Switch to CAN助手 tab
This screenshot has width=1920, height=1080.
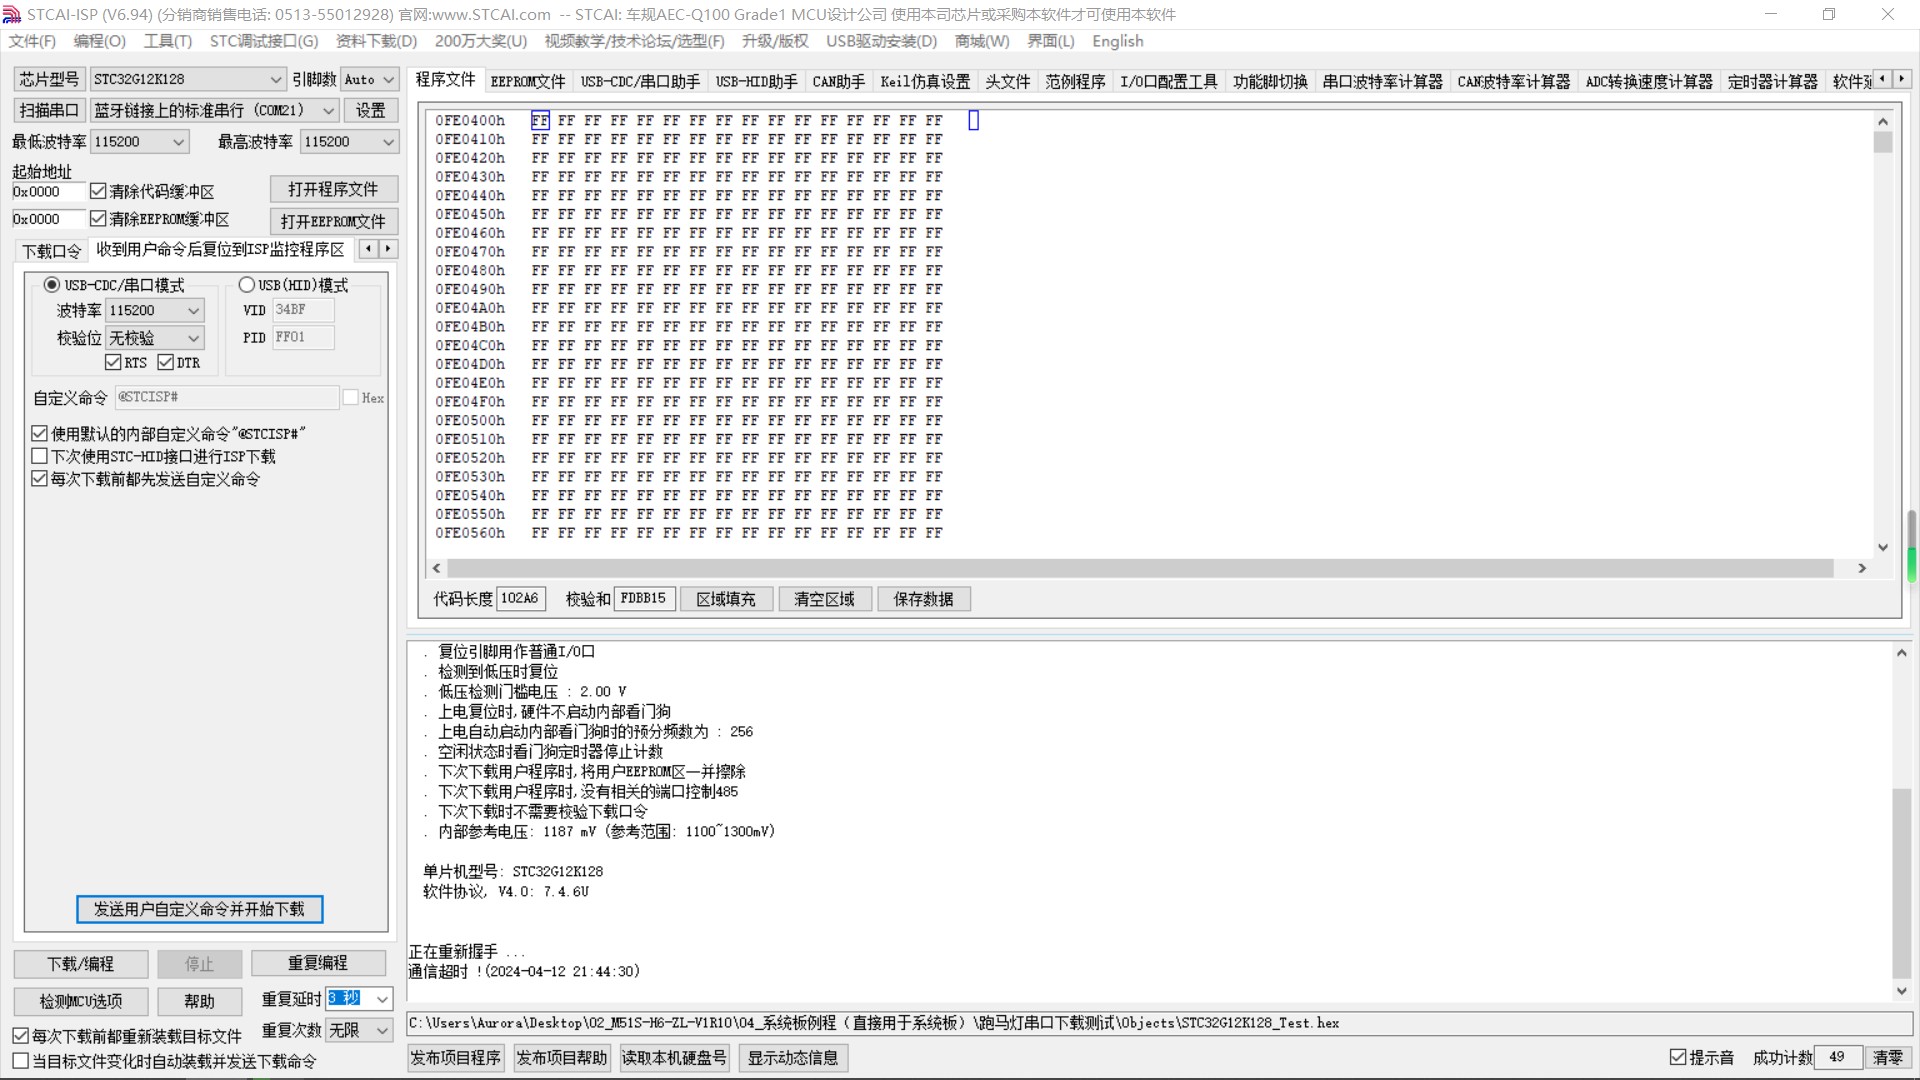[838, 82]
